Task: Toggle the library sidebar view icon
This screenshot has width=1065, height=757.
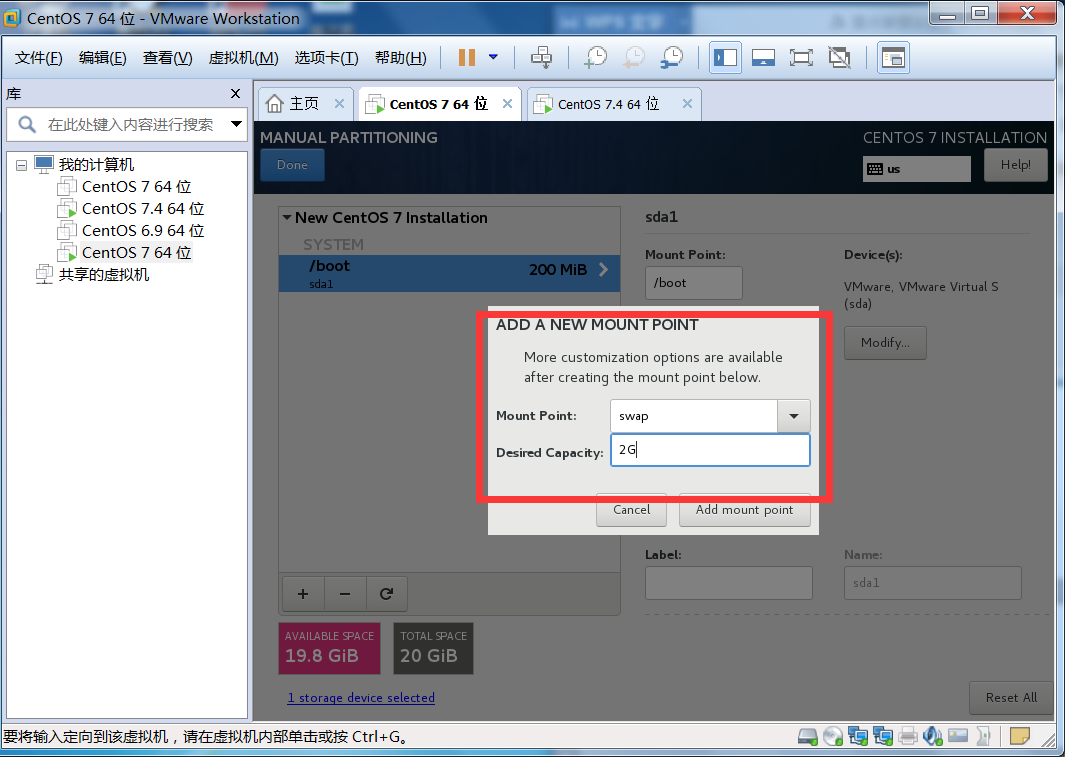Action: click(x=725, y=58)
